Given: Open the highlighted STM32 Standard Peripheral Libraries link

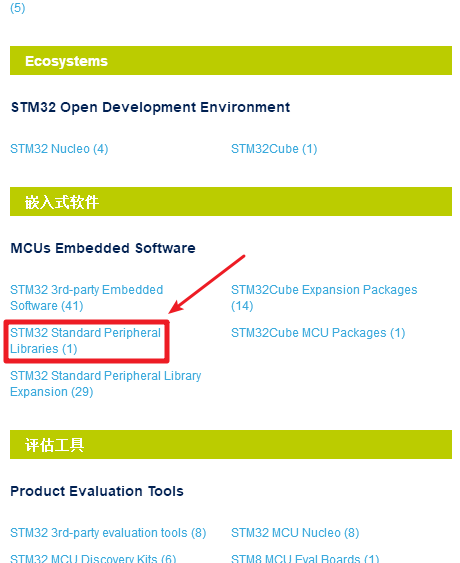Looking at the screenshot, I should tap(85, 341).
